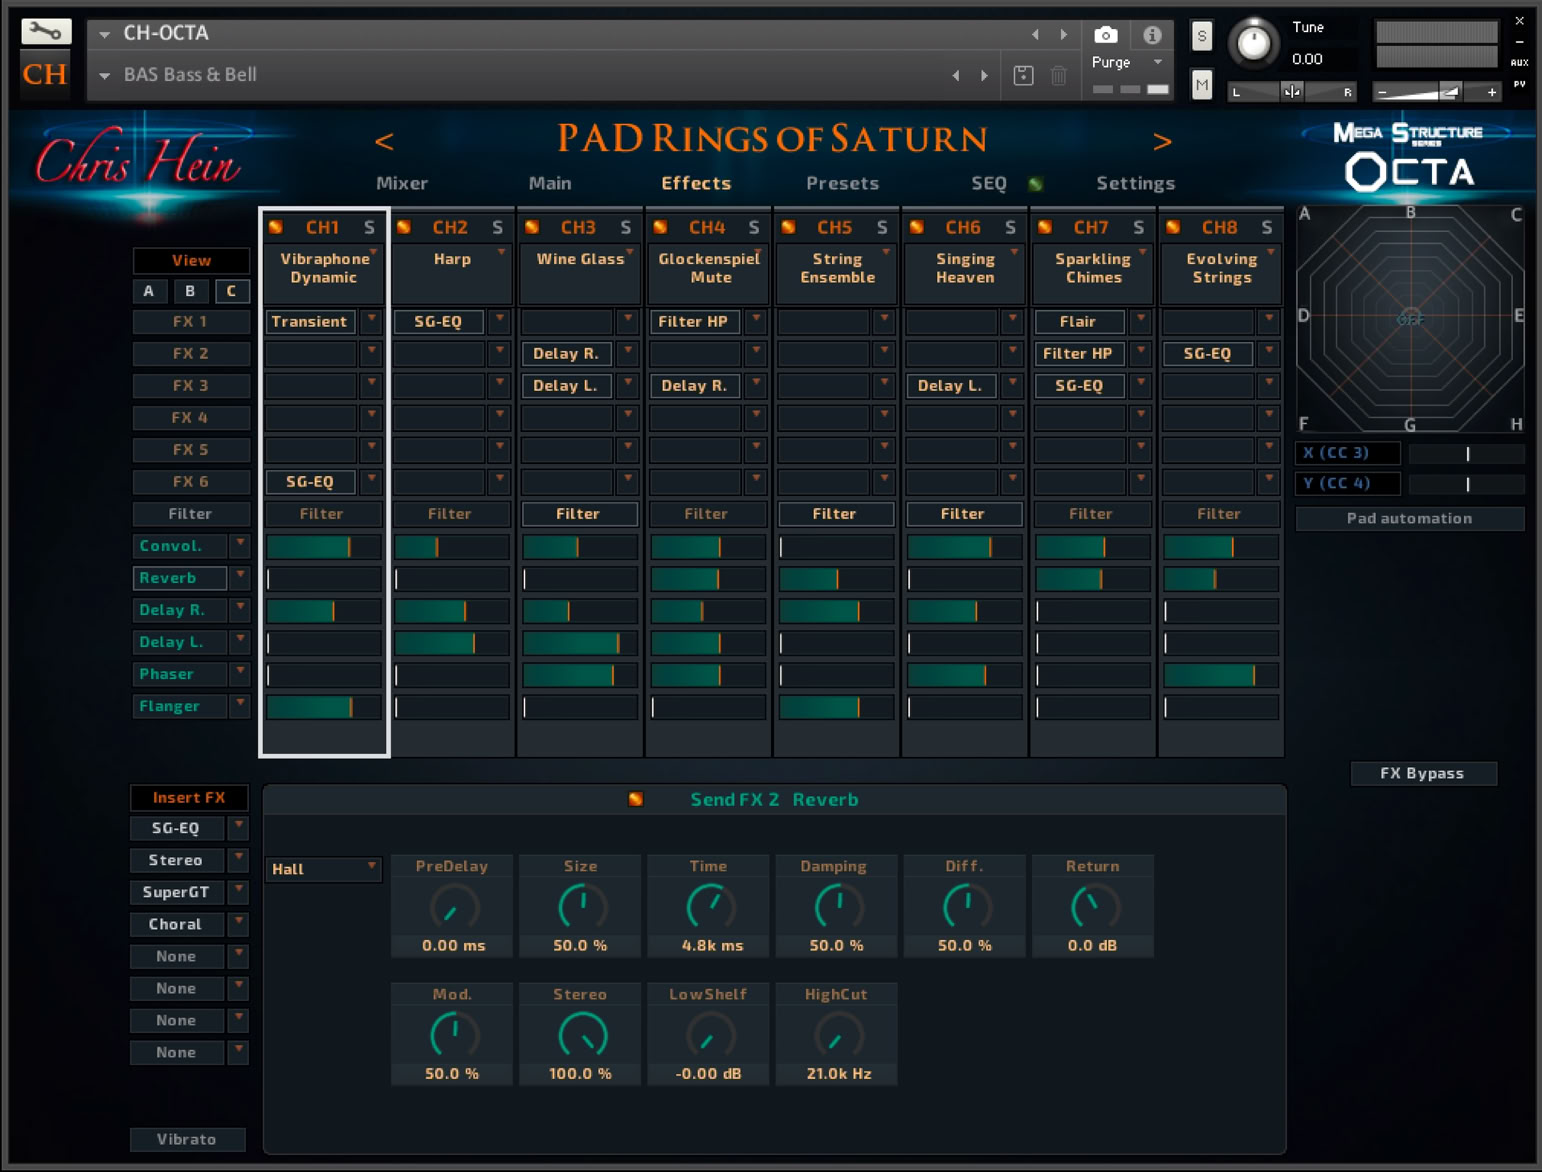Open the Settings tab
The height and width of the screenshot is (1172, 1542).
tap(1136, 183)
